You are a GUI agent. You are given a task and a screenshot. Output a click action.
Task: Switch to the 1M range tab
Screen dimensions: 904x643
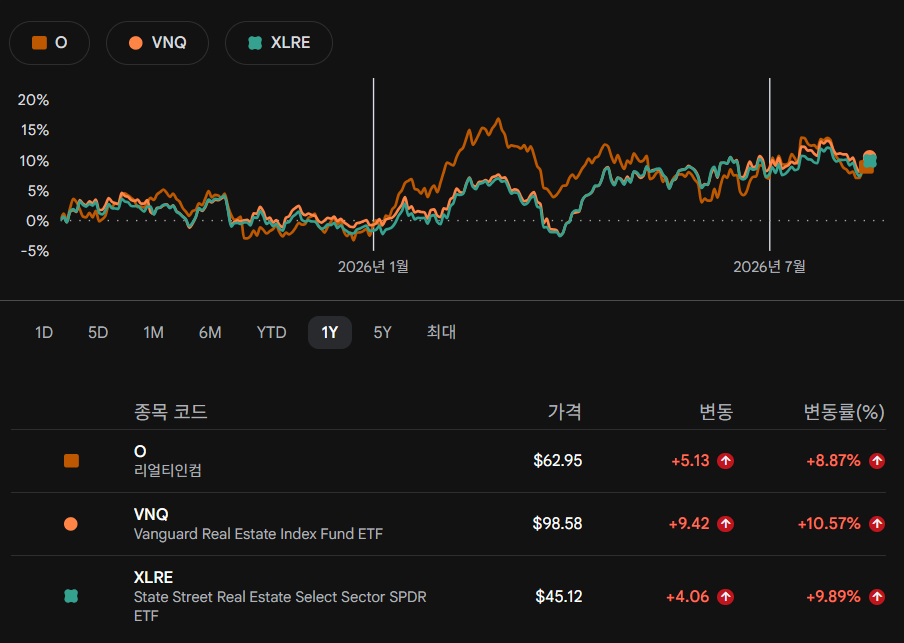click(x=153, y=332)
